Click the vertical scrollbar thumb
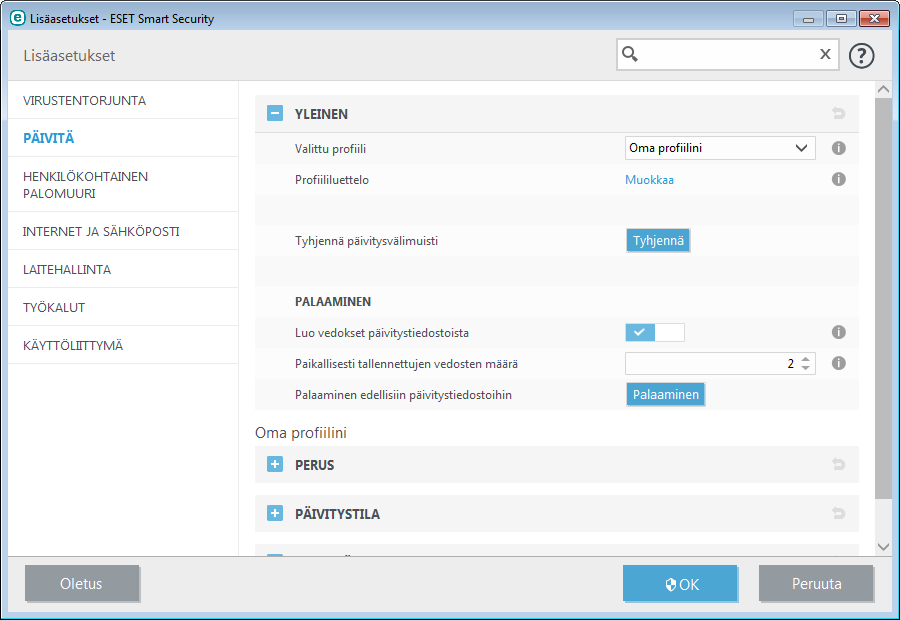Viewport: 900px width, 620px height. pos(883,299)
